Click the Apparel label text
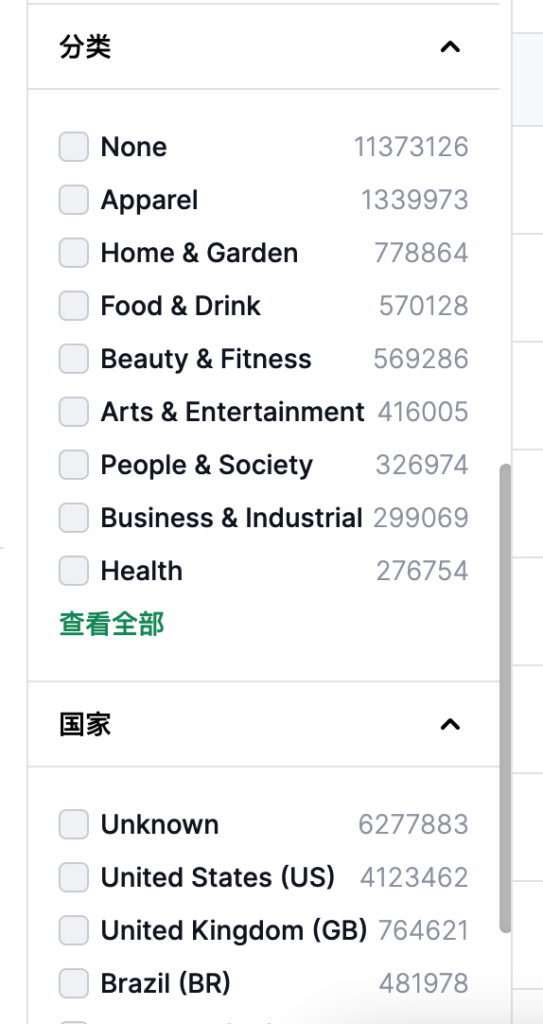Viewport: 543px width, 1024px height. click(x=149, y=200)
